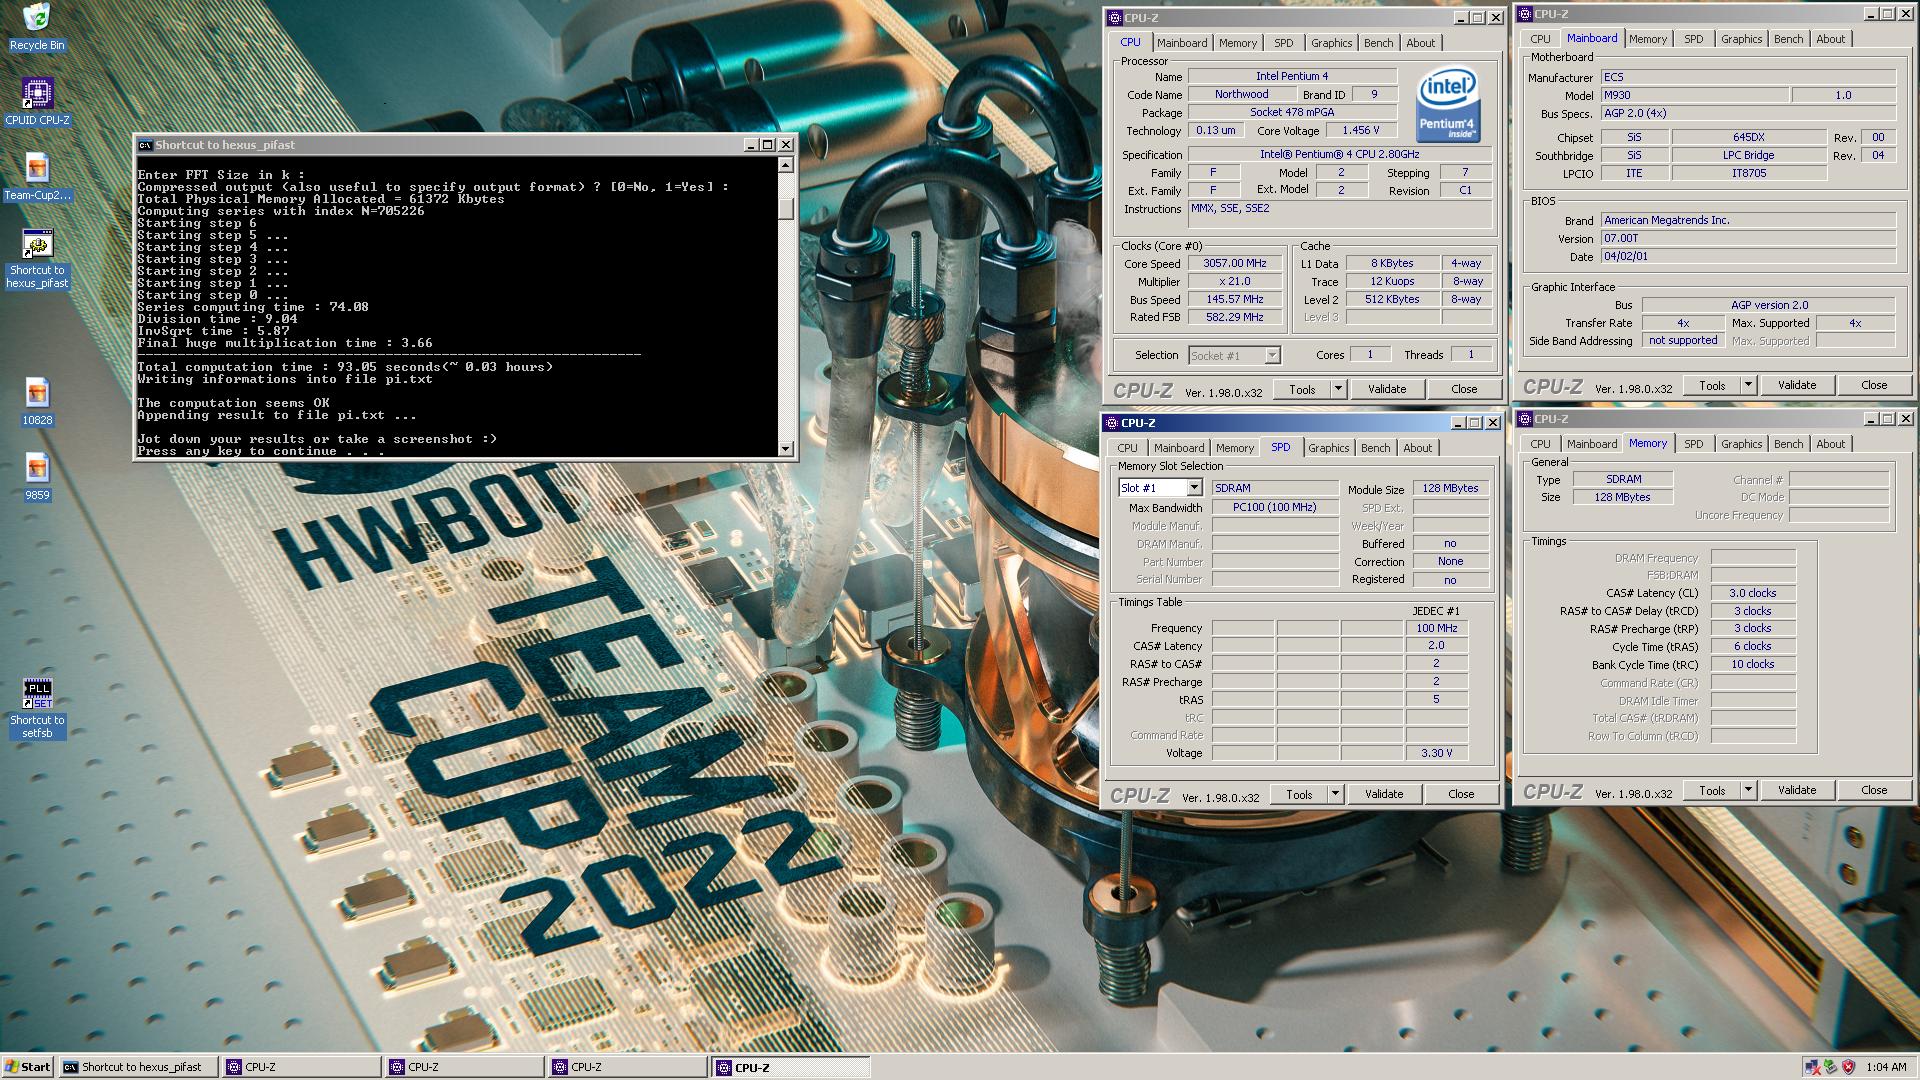This screenshot has width=1920, height=1080.
Task: Open the Slot #1 dropdown in the SPD window
Action: click(x=1194, y=487)
